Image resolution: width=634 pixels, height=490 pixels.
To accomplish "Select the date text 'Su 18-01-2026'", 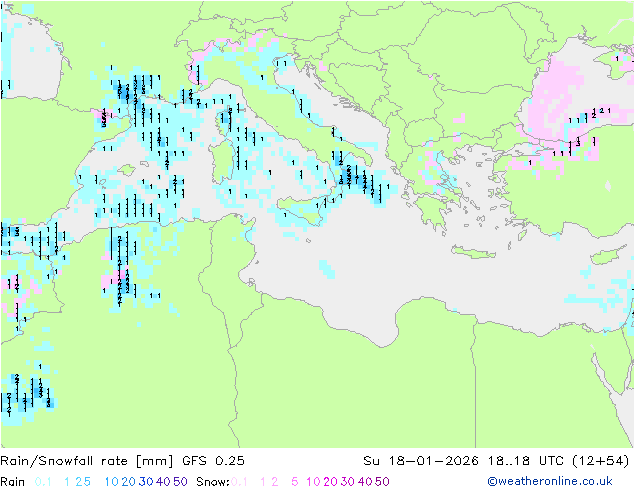I will coord(421,461).
